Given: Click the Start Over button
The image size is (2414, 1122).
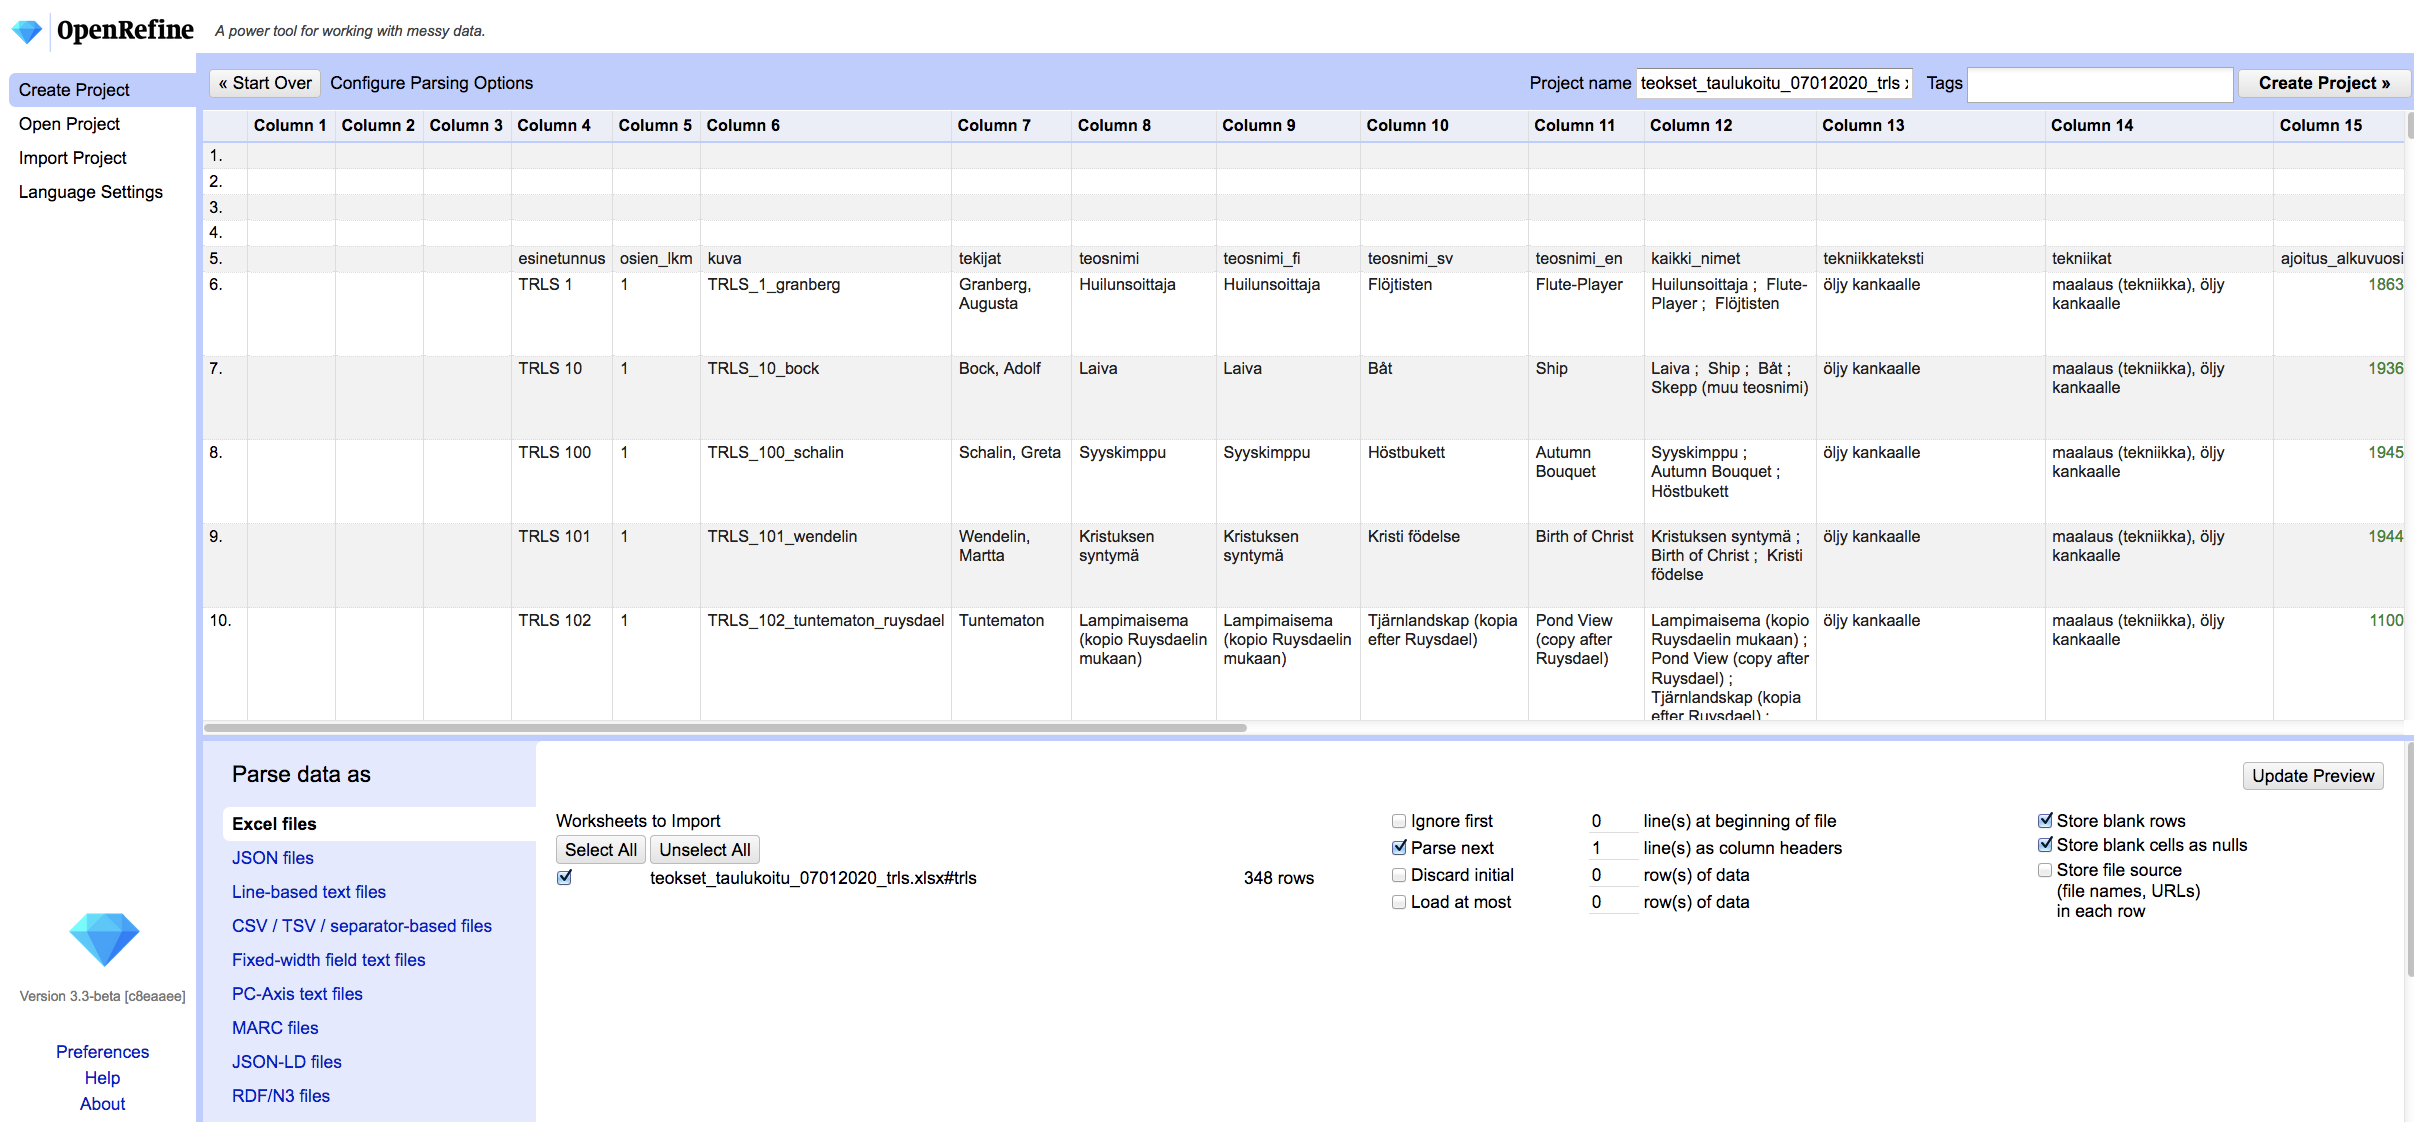Looking at the screenshot, I should [265, 83].
